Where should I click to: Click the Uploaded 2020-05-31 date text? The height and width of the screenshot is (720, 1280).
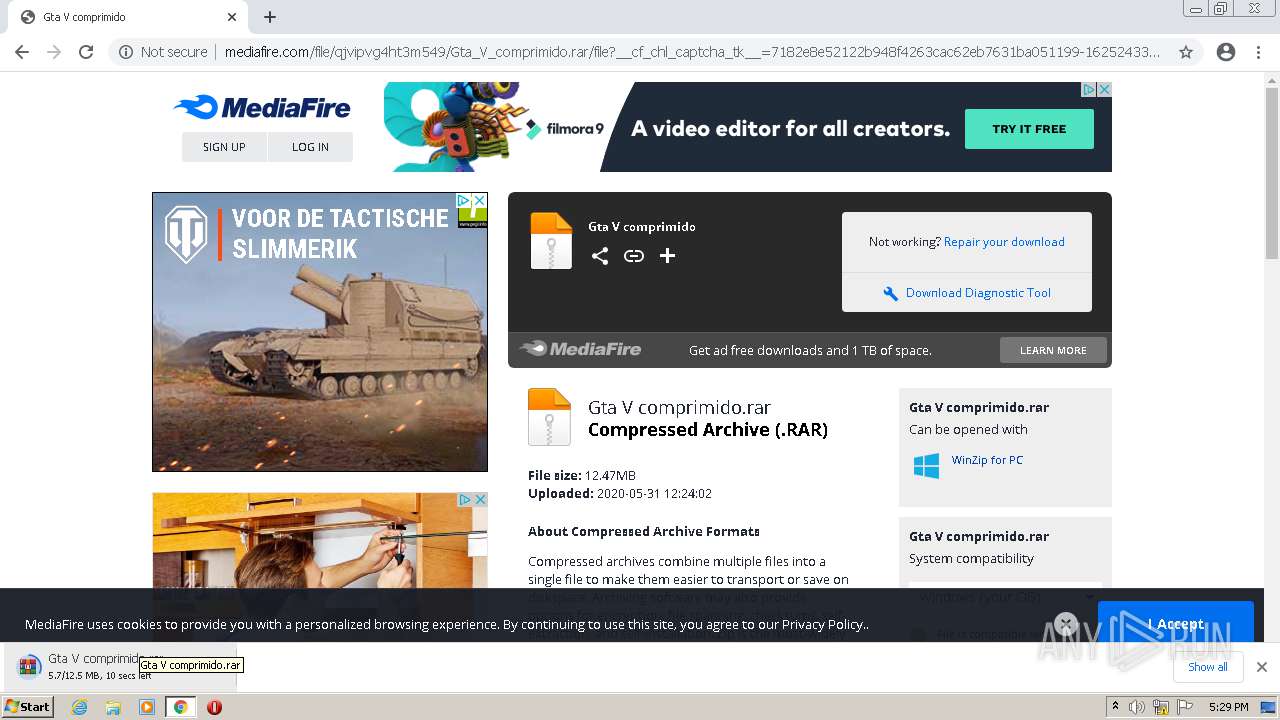coord(620,493)
